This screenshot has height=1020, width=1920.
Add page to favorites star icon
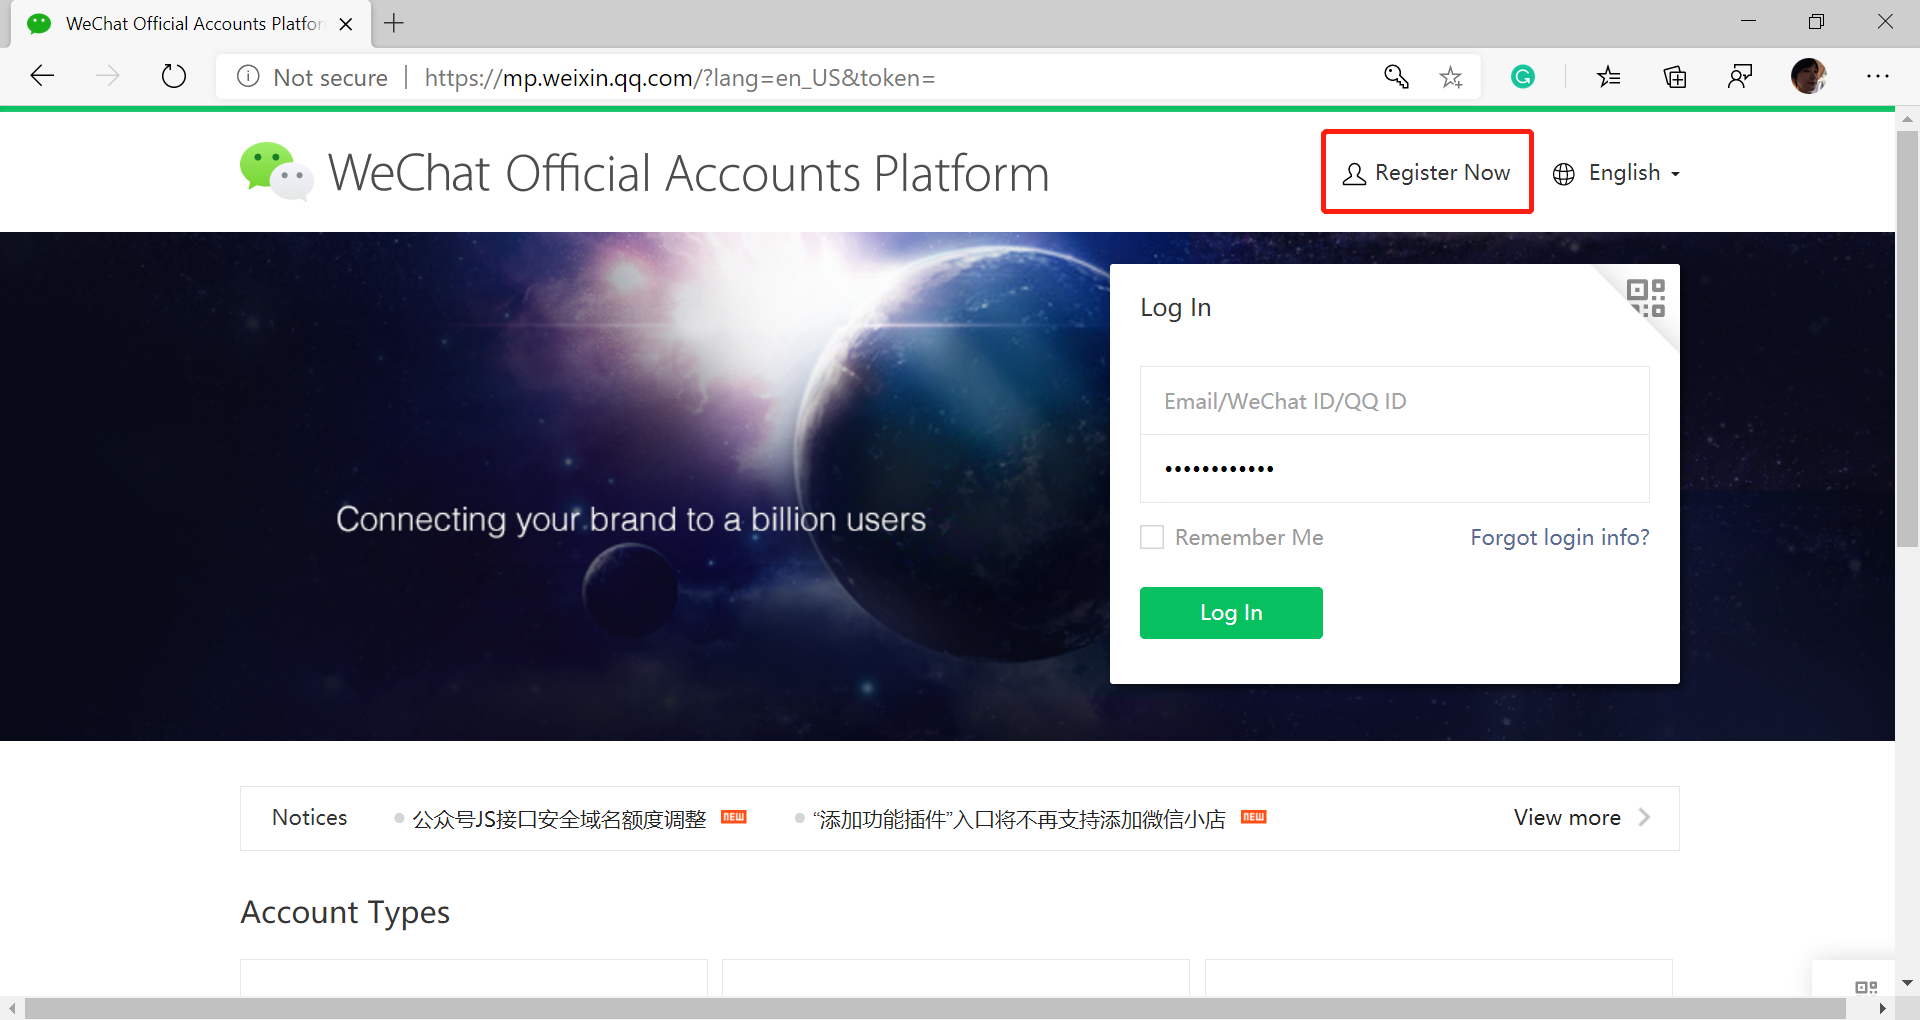[x=1450, y=77]
